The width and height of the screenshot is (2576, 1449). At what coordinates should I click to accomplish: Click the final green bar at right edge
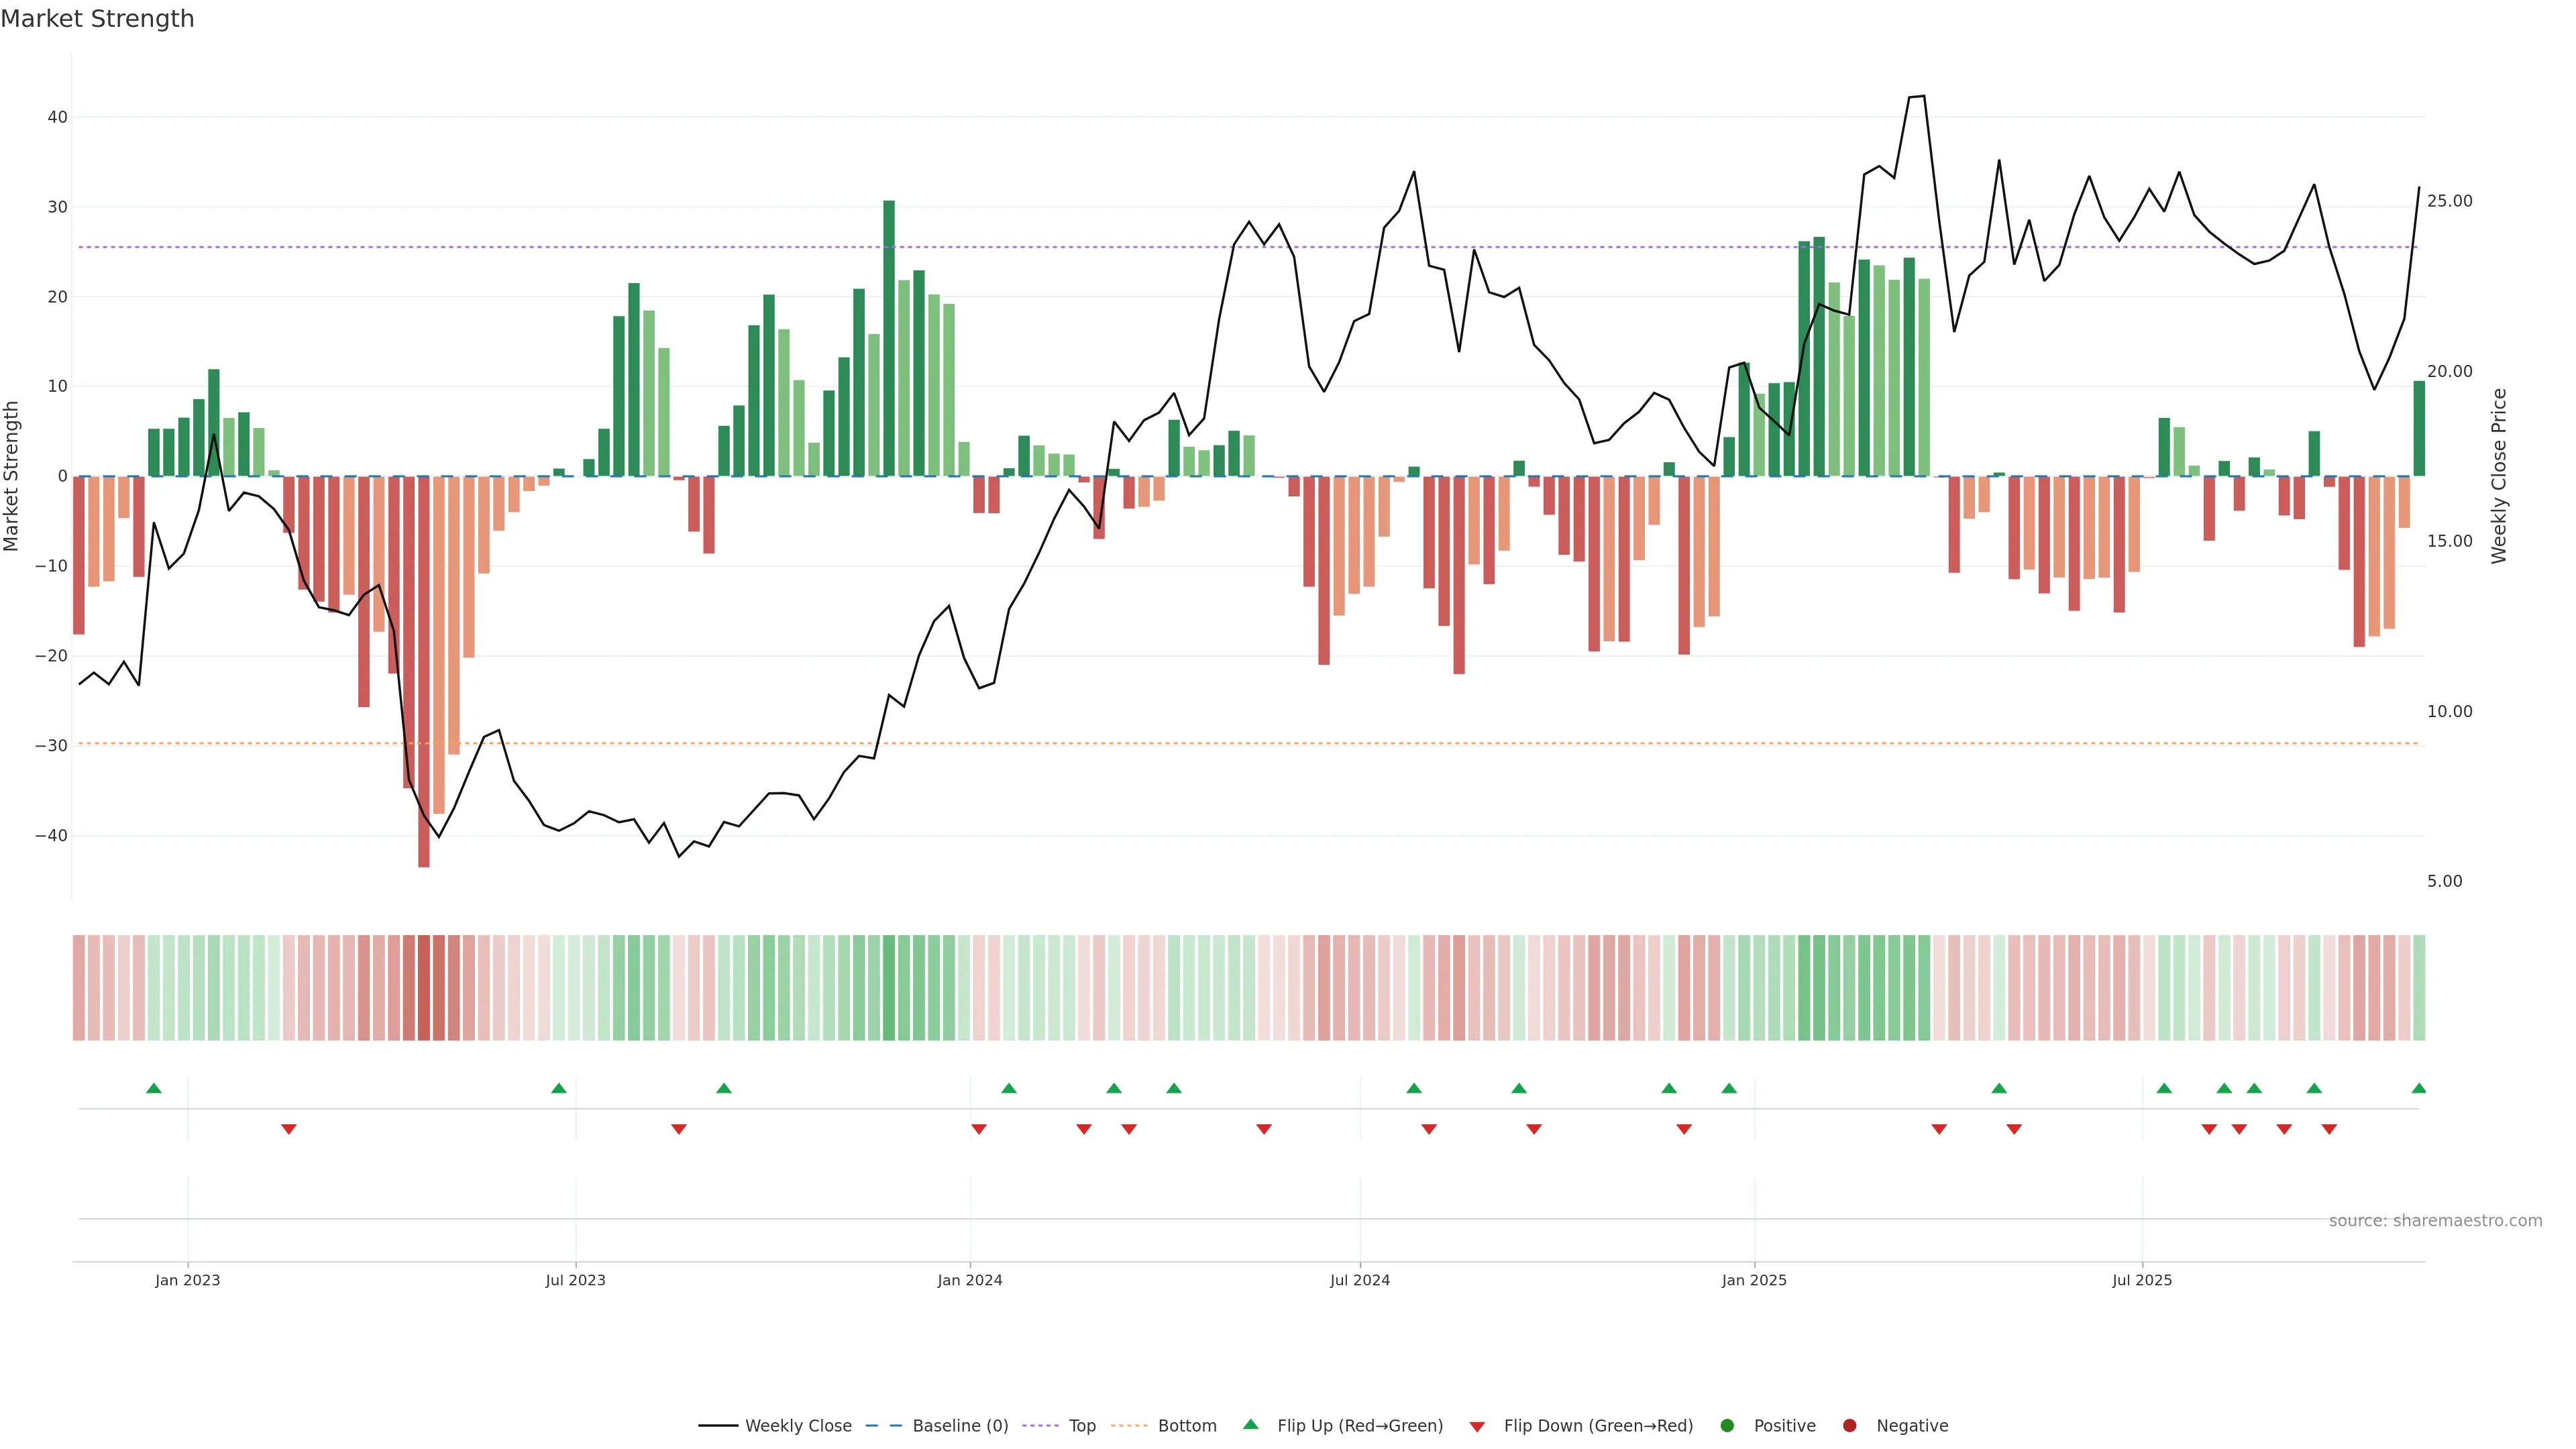coord(2419,428)
